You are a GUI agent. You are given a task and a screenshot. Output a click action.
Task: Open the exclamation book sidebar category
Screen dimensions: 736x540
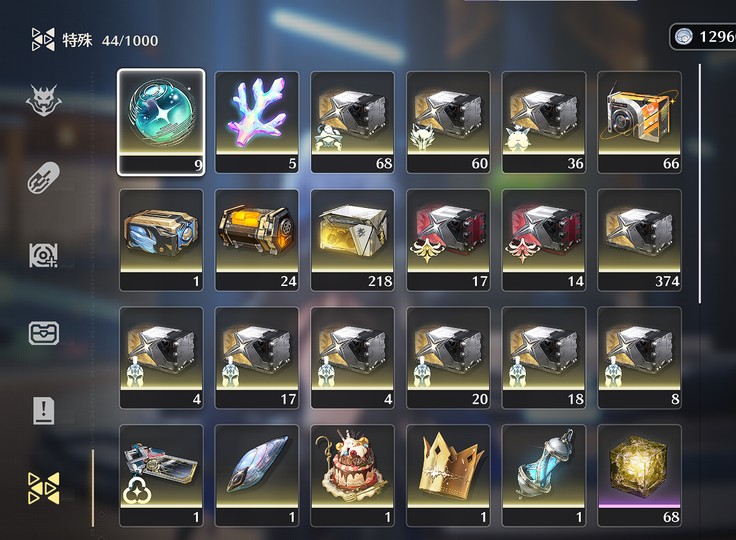point(44,410)
